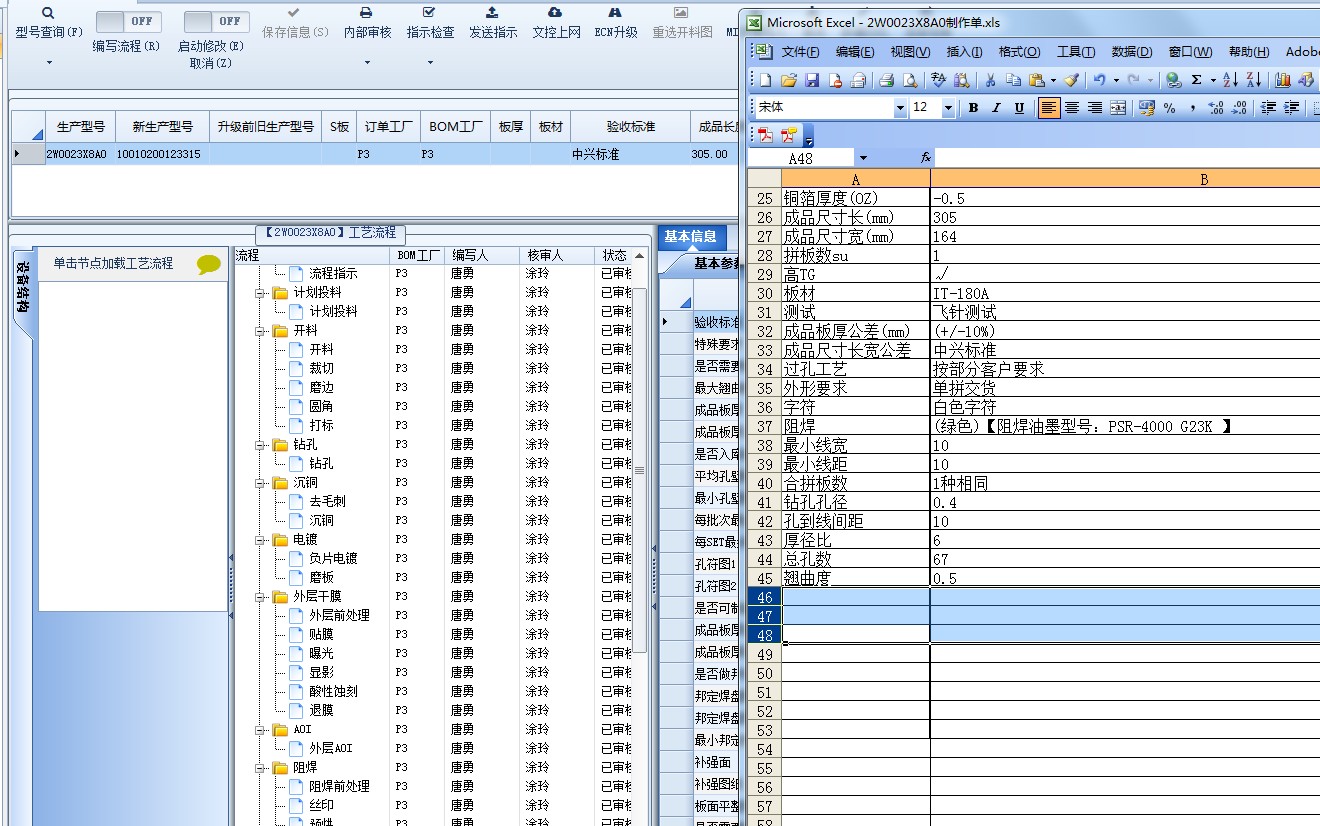1320x826 pixels.
Task: Toggle Align Right in Excel
Action: coord(1095,108)
